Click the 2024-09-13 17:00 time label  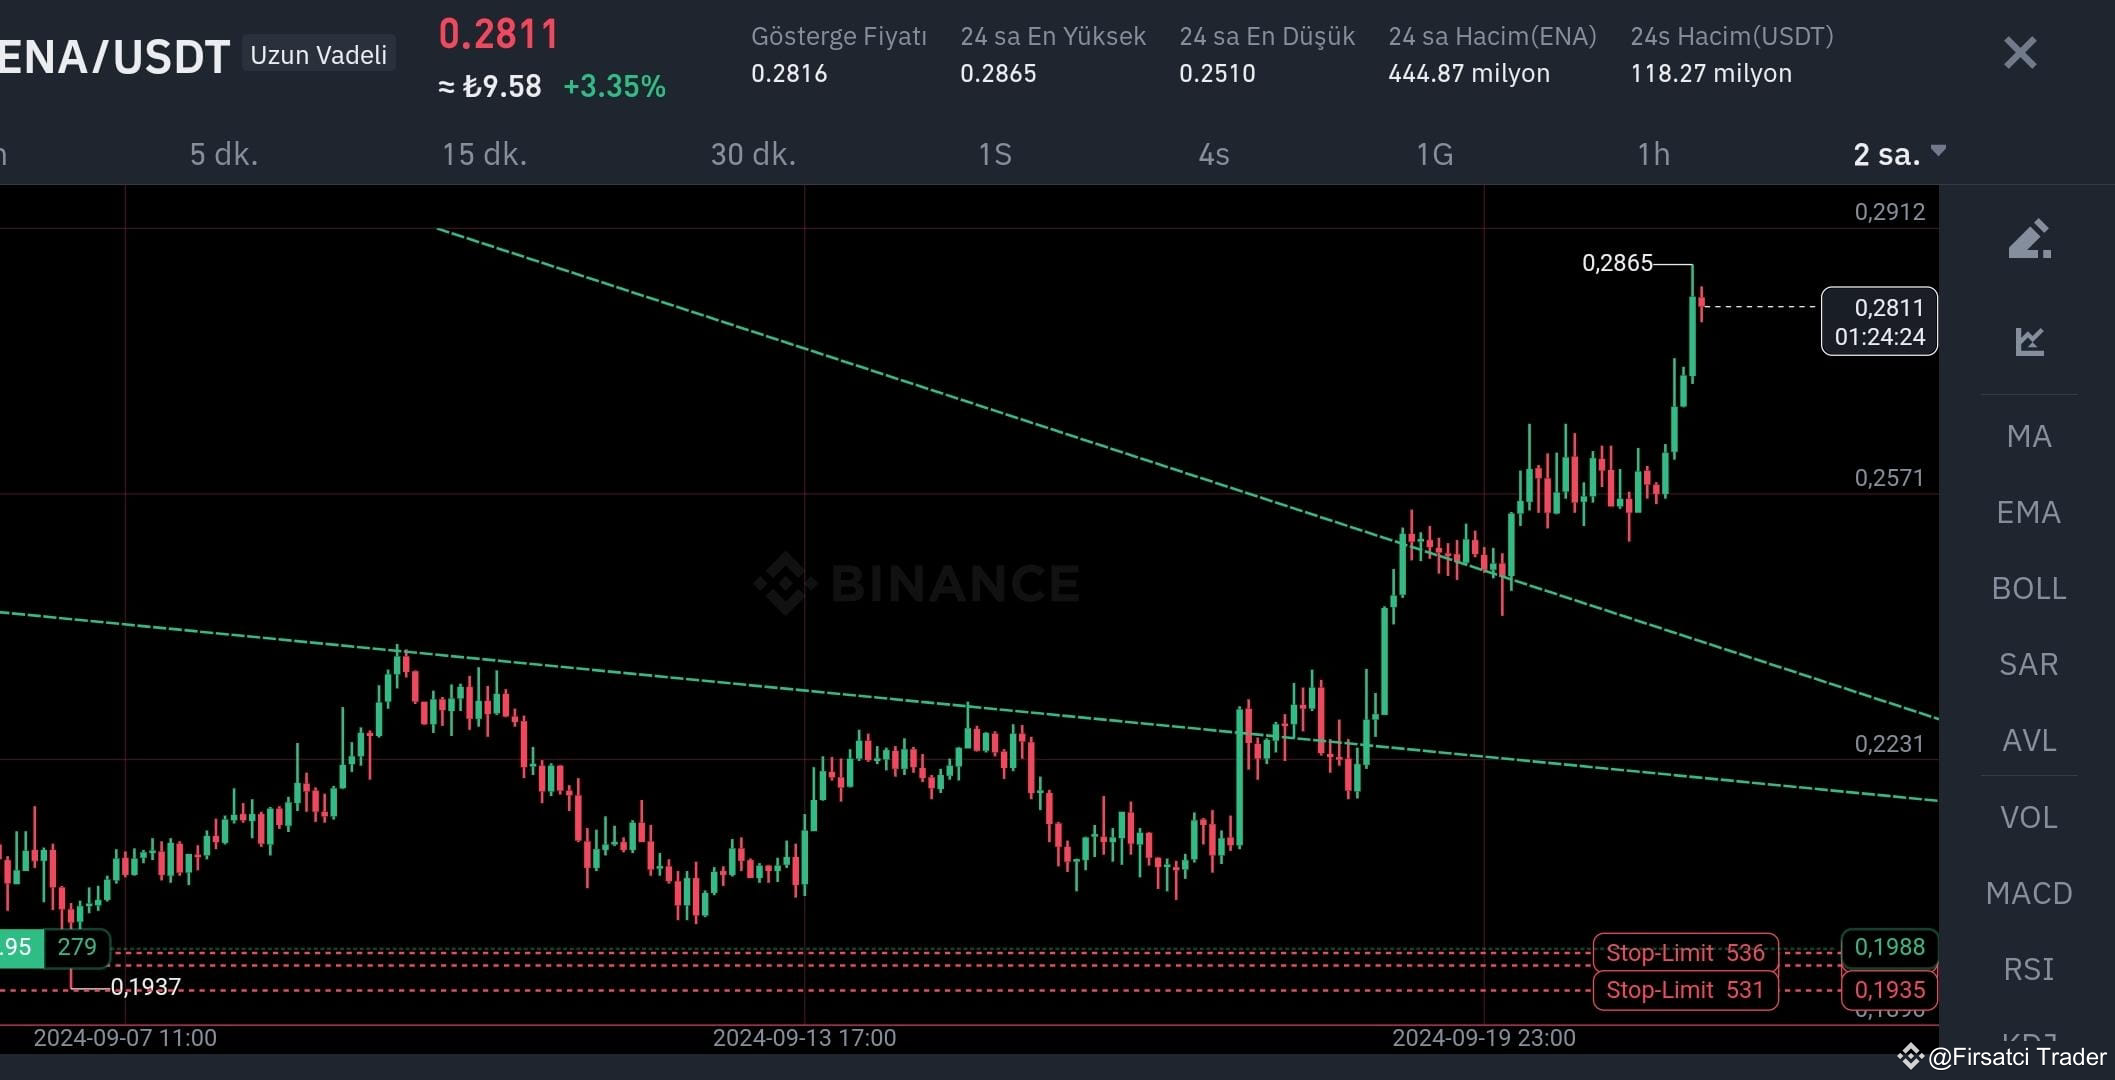(804, 1038)
